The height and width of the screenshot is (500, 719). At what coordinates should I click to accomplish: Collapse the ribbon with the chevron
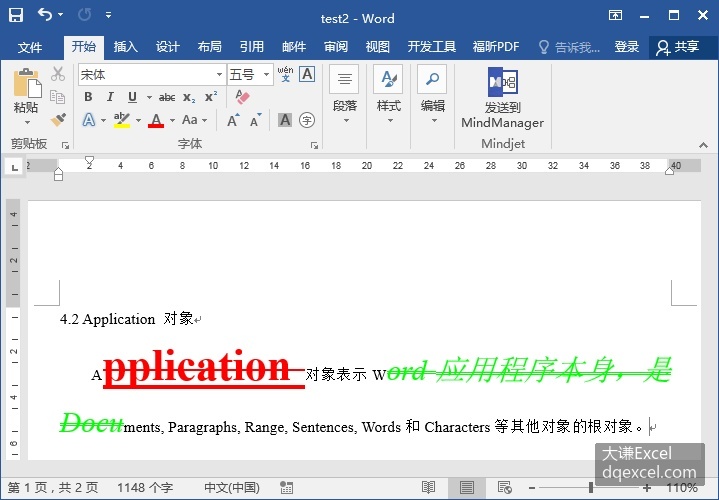(x=703, y=145)
